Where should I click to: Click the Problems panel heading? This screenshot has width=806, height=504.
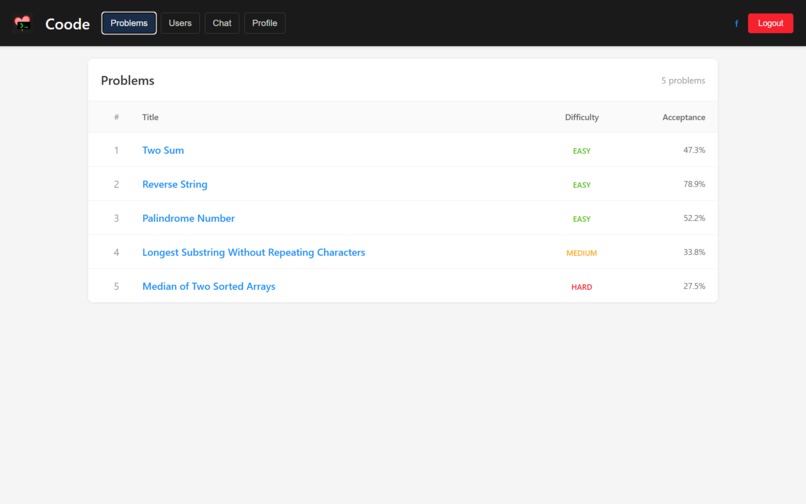127,81
